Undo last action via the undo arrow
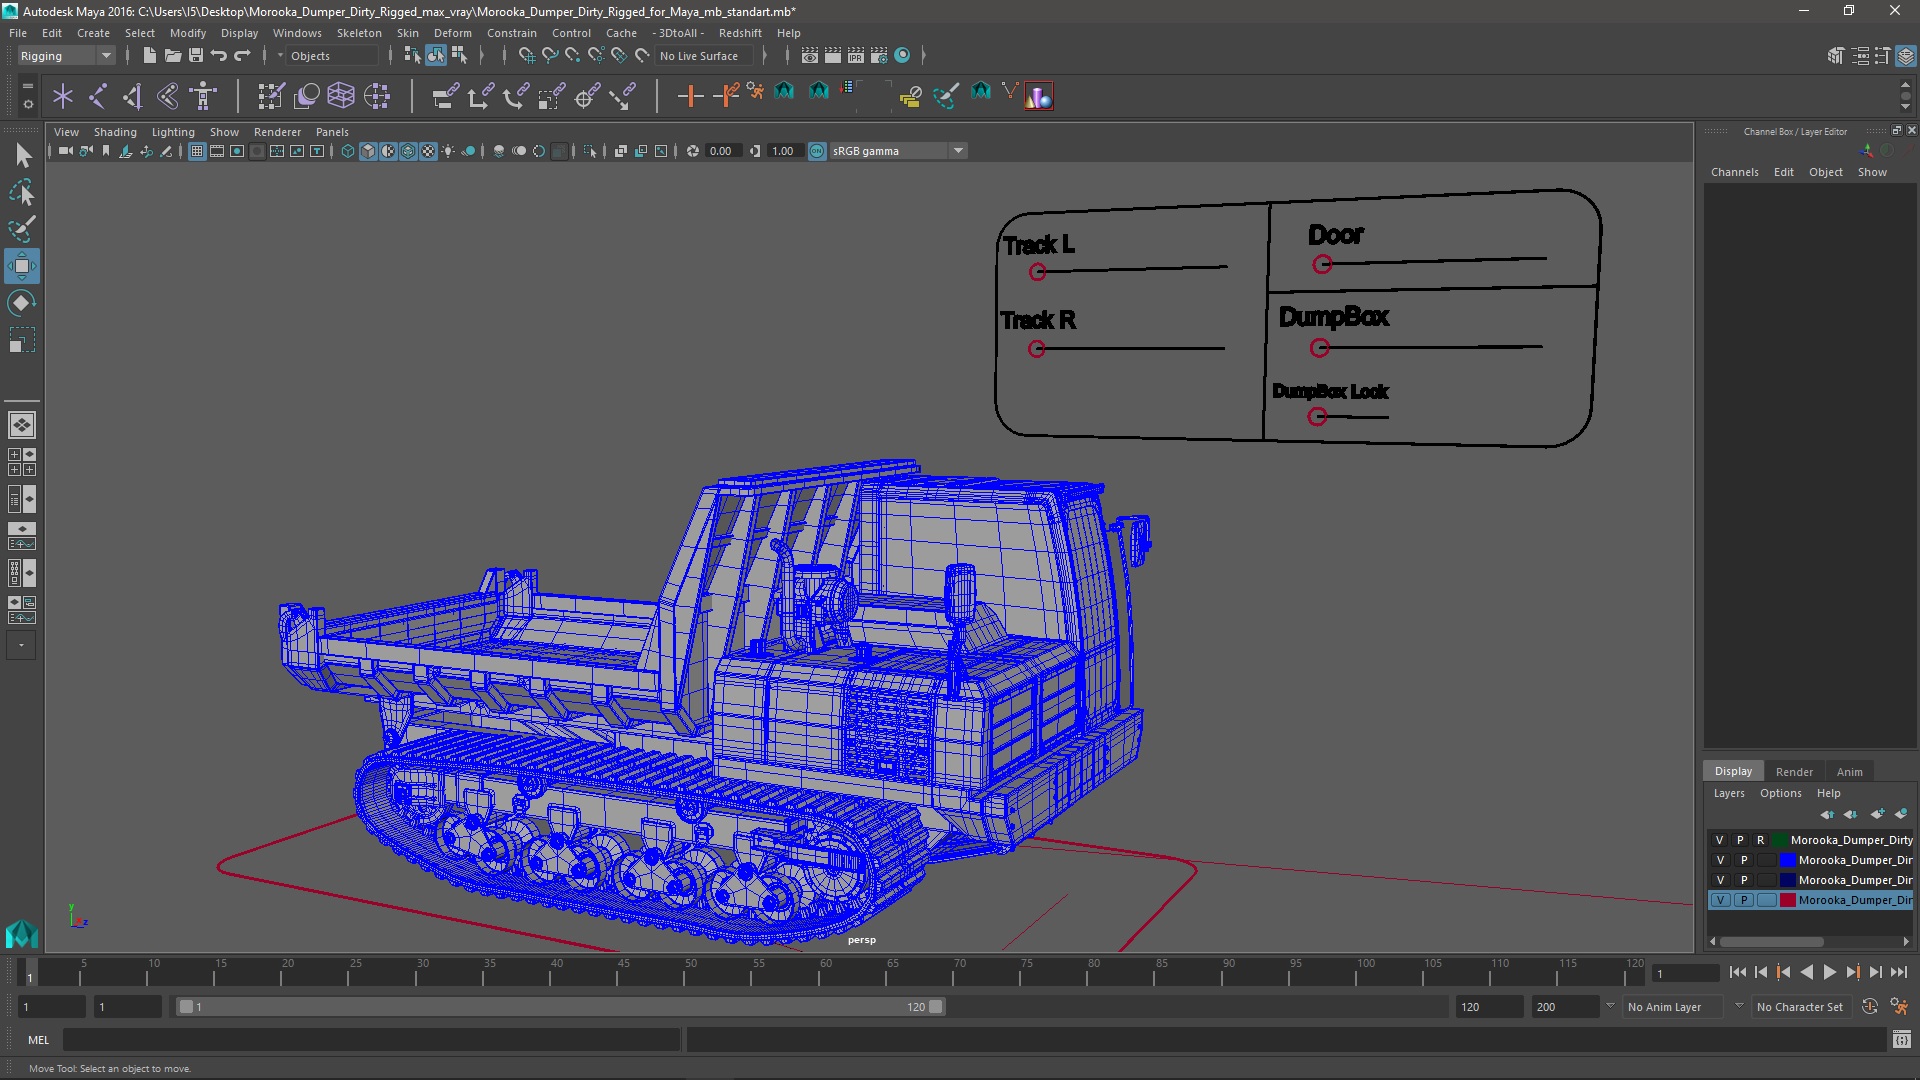The height and width of the screenshot is (1080, 1920). pyautogui.click(x=219, y=56)
